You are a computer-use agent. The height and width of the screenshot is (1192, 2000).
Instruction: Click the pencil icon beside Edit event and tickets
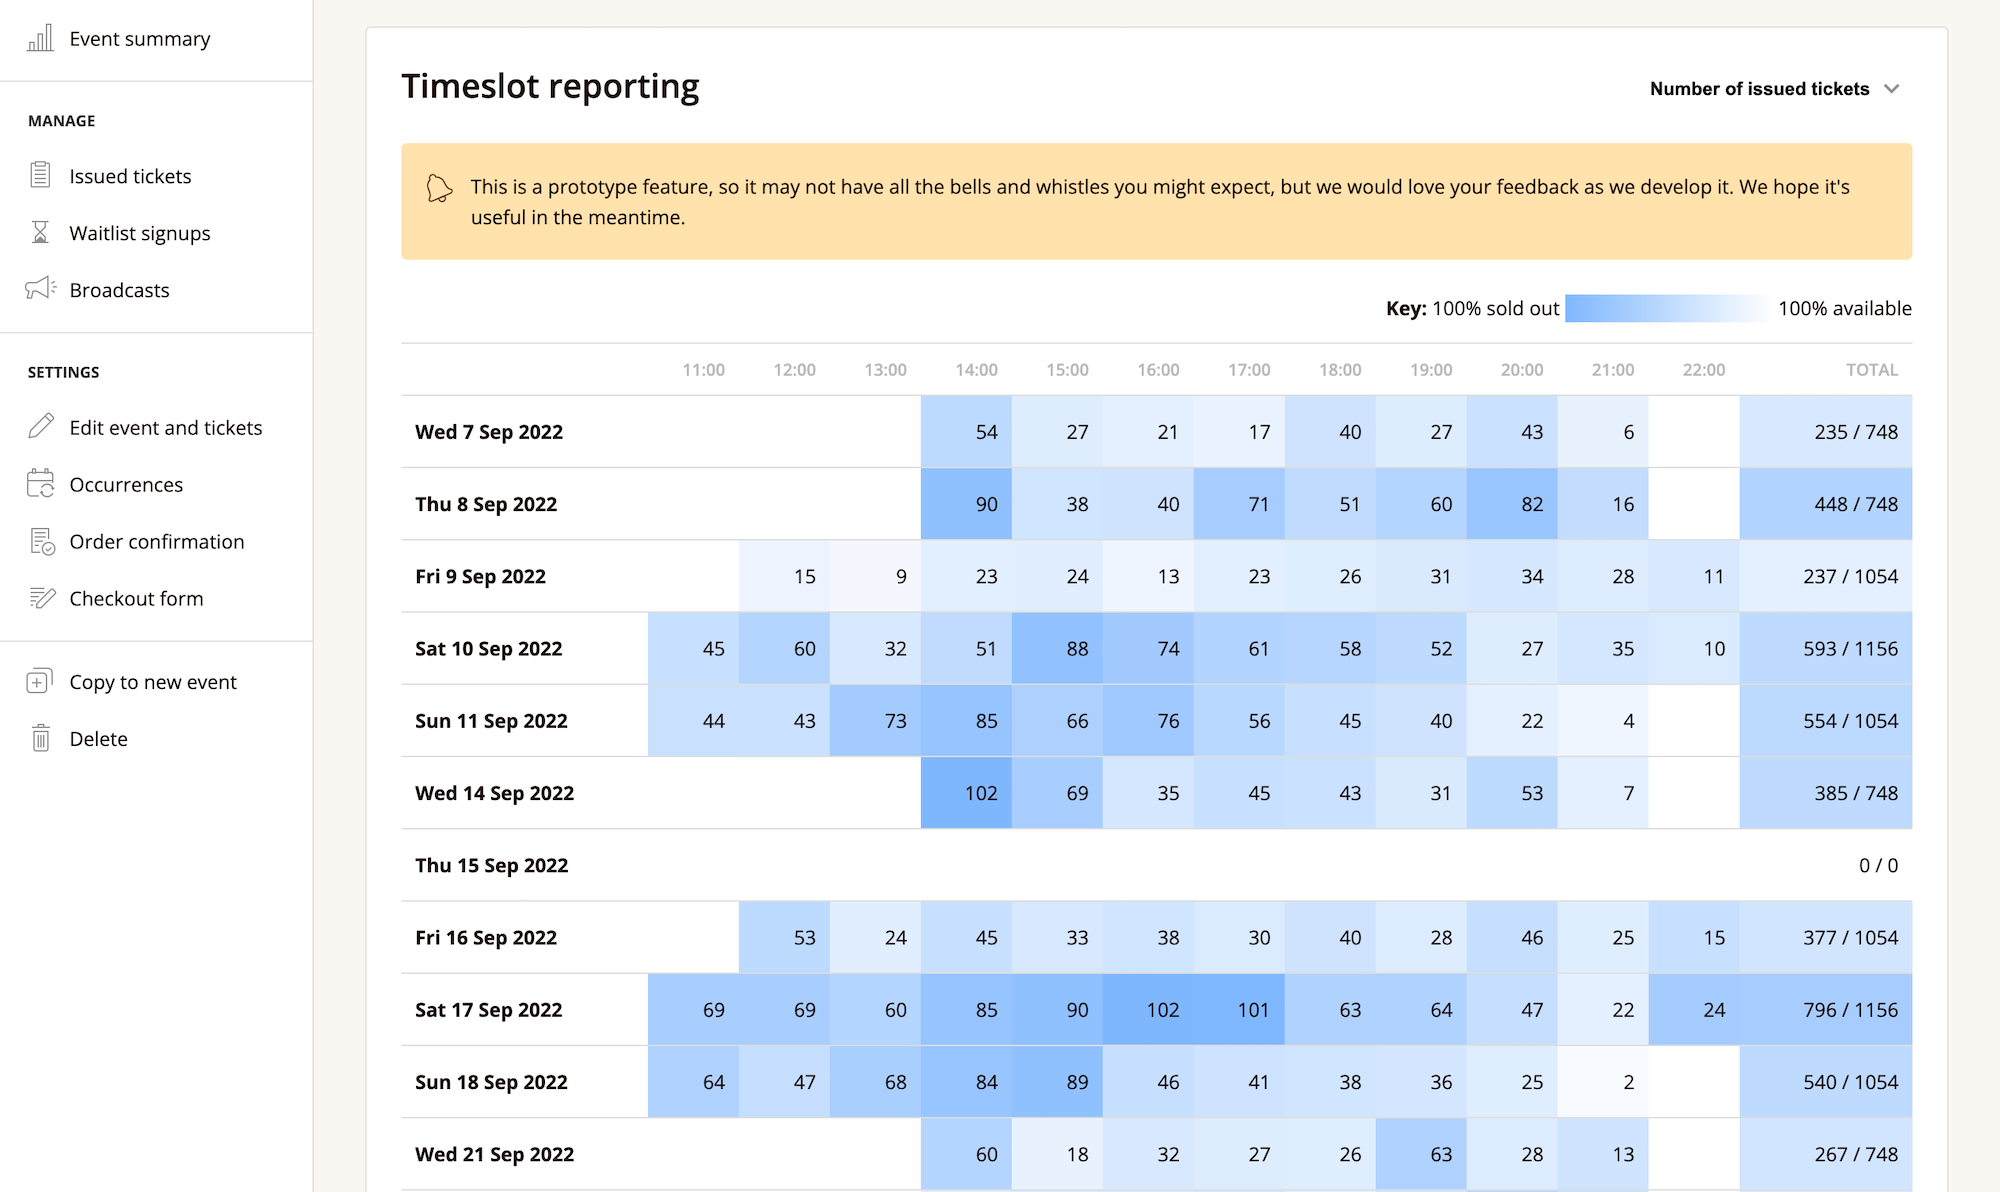(40, 426)
